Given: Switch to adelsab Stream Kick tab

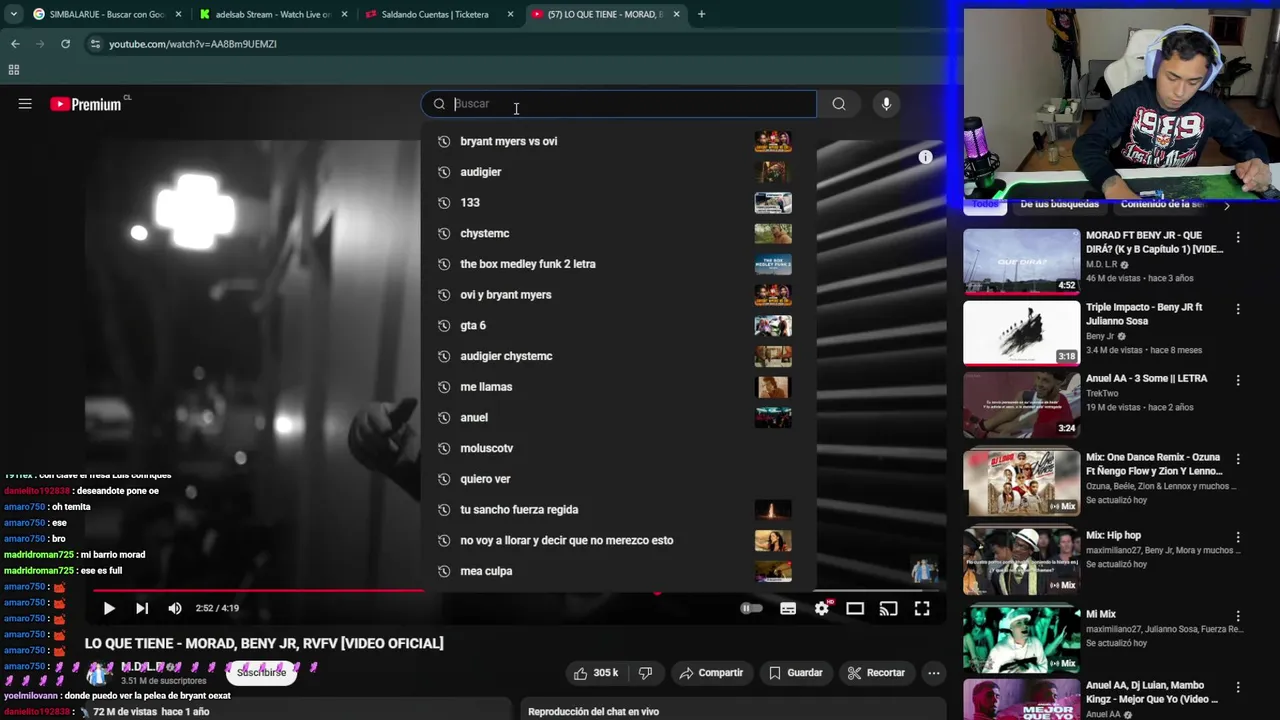Looking at the screenshot, I should click(x=272, y=14).
